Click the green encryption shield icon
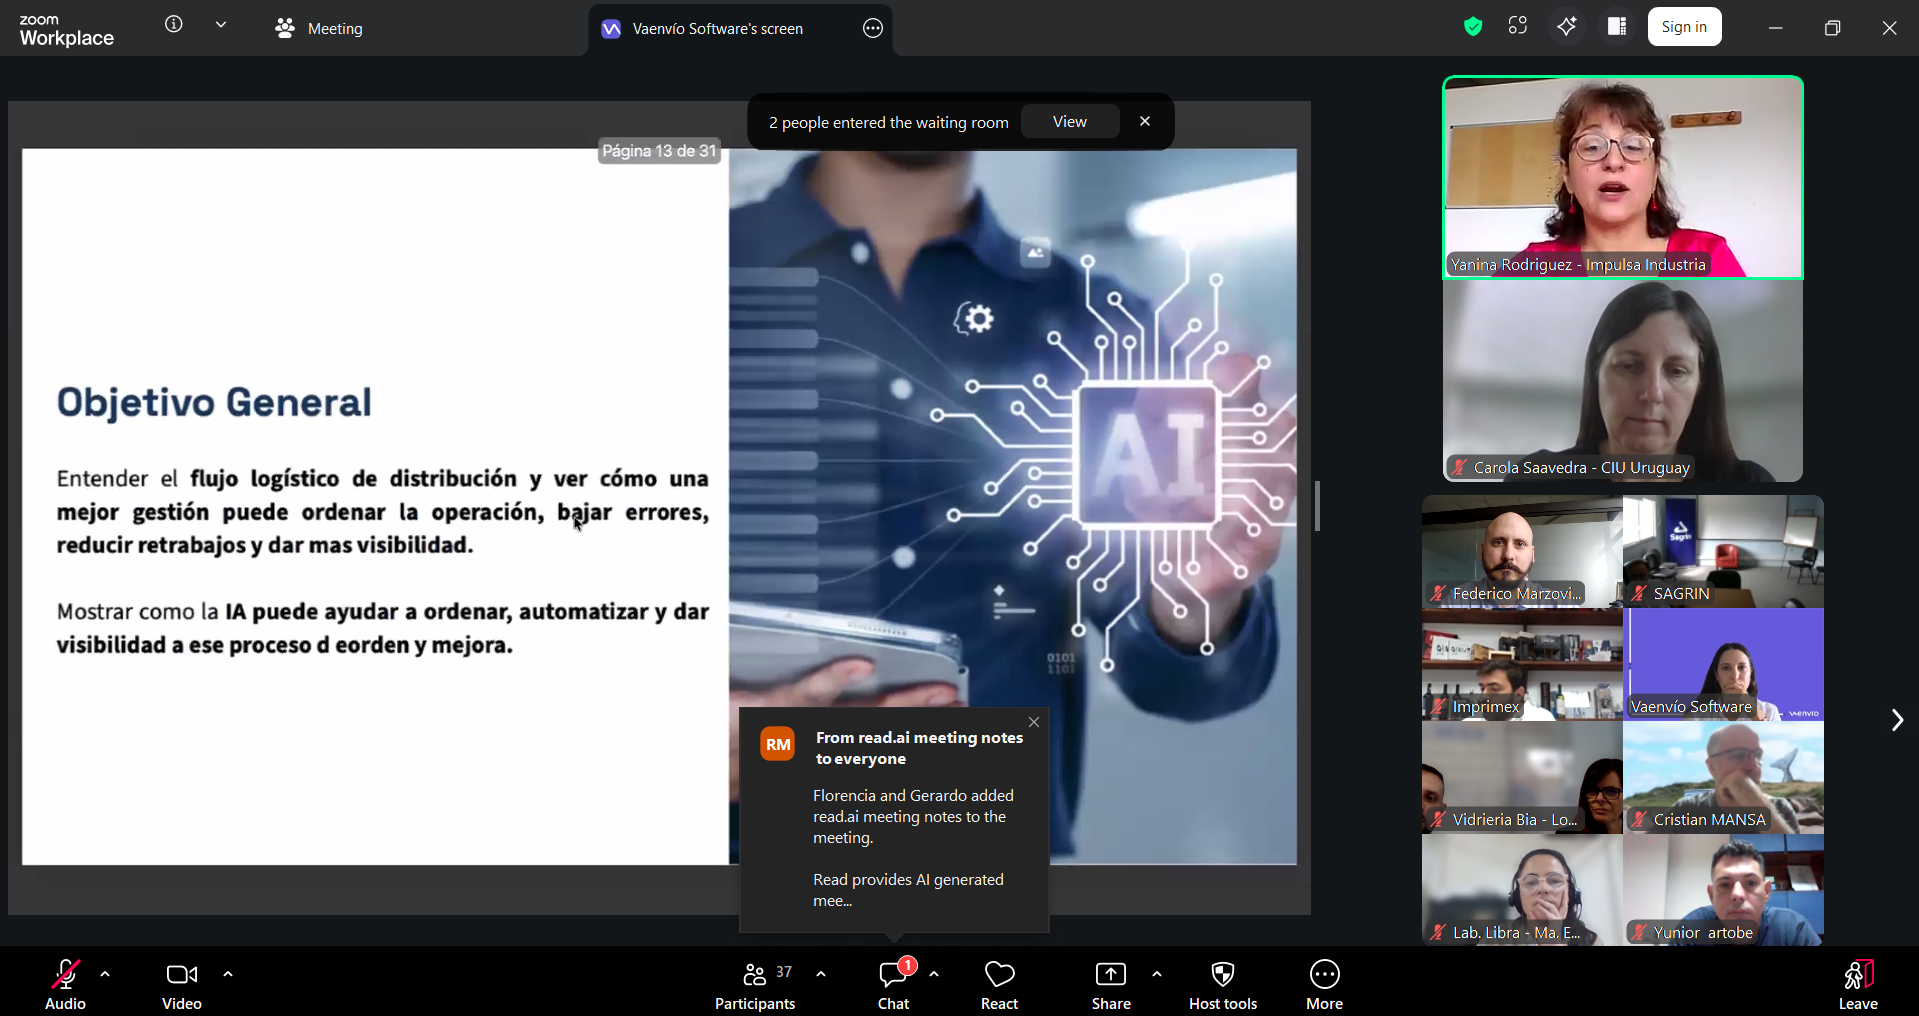 tap(1472, 27)
